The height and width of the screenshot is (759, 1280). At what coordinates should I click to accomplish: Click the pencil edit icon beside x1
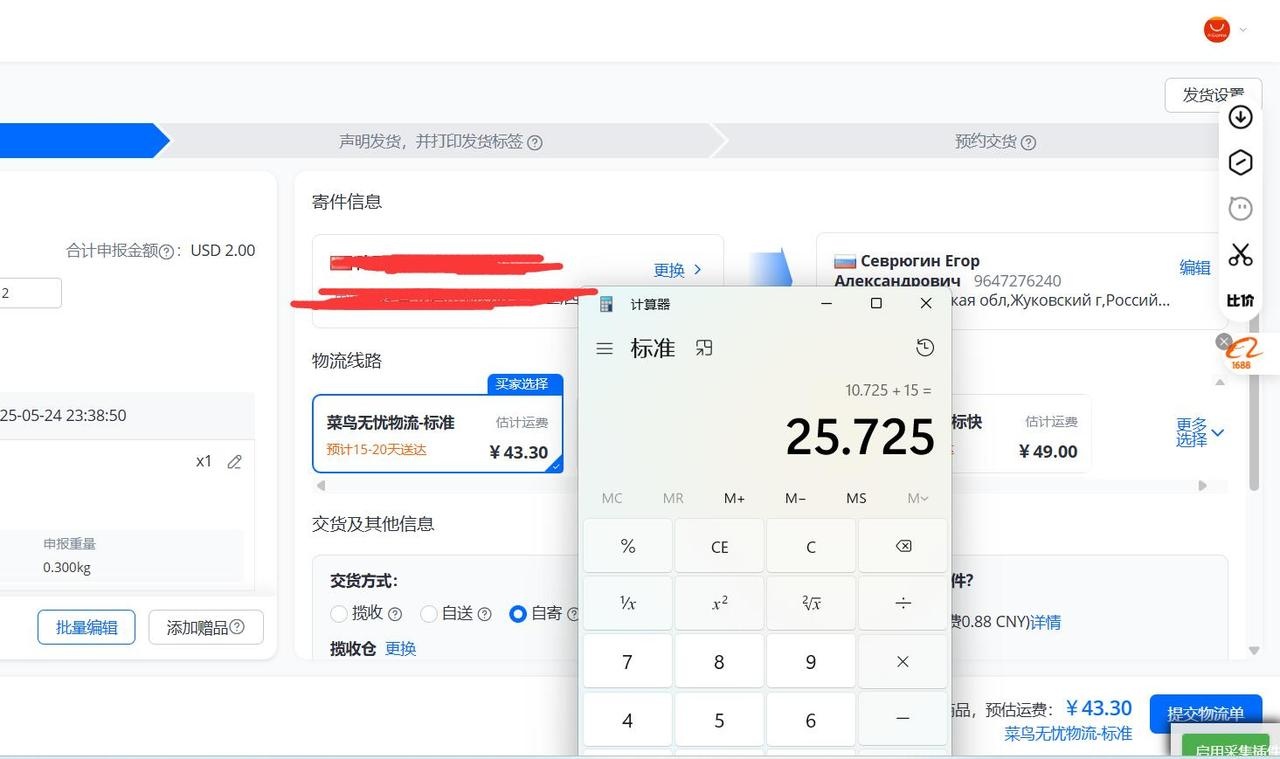[x=234, y=461]
